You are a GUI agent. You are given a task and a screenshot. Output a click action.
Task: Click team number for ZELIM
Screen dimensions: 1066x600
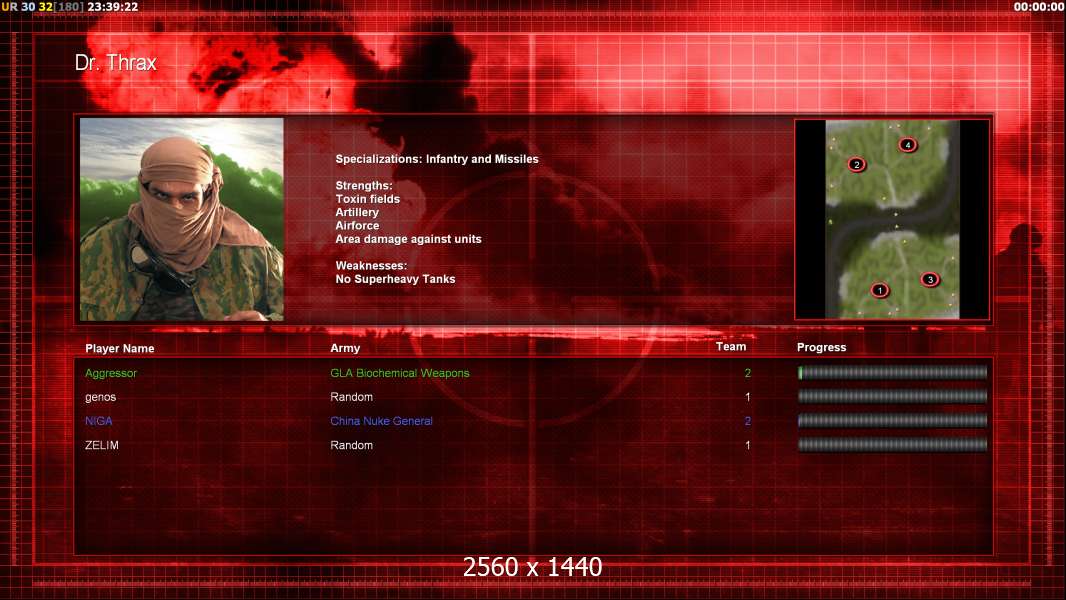pyautogui.click(x=748, y=445)
